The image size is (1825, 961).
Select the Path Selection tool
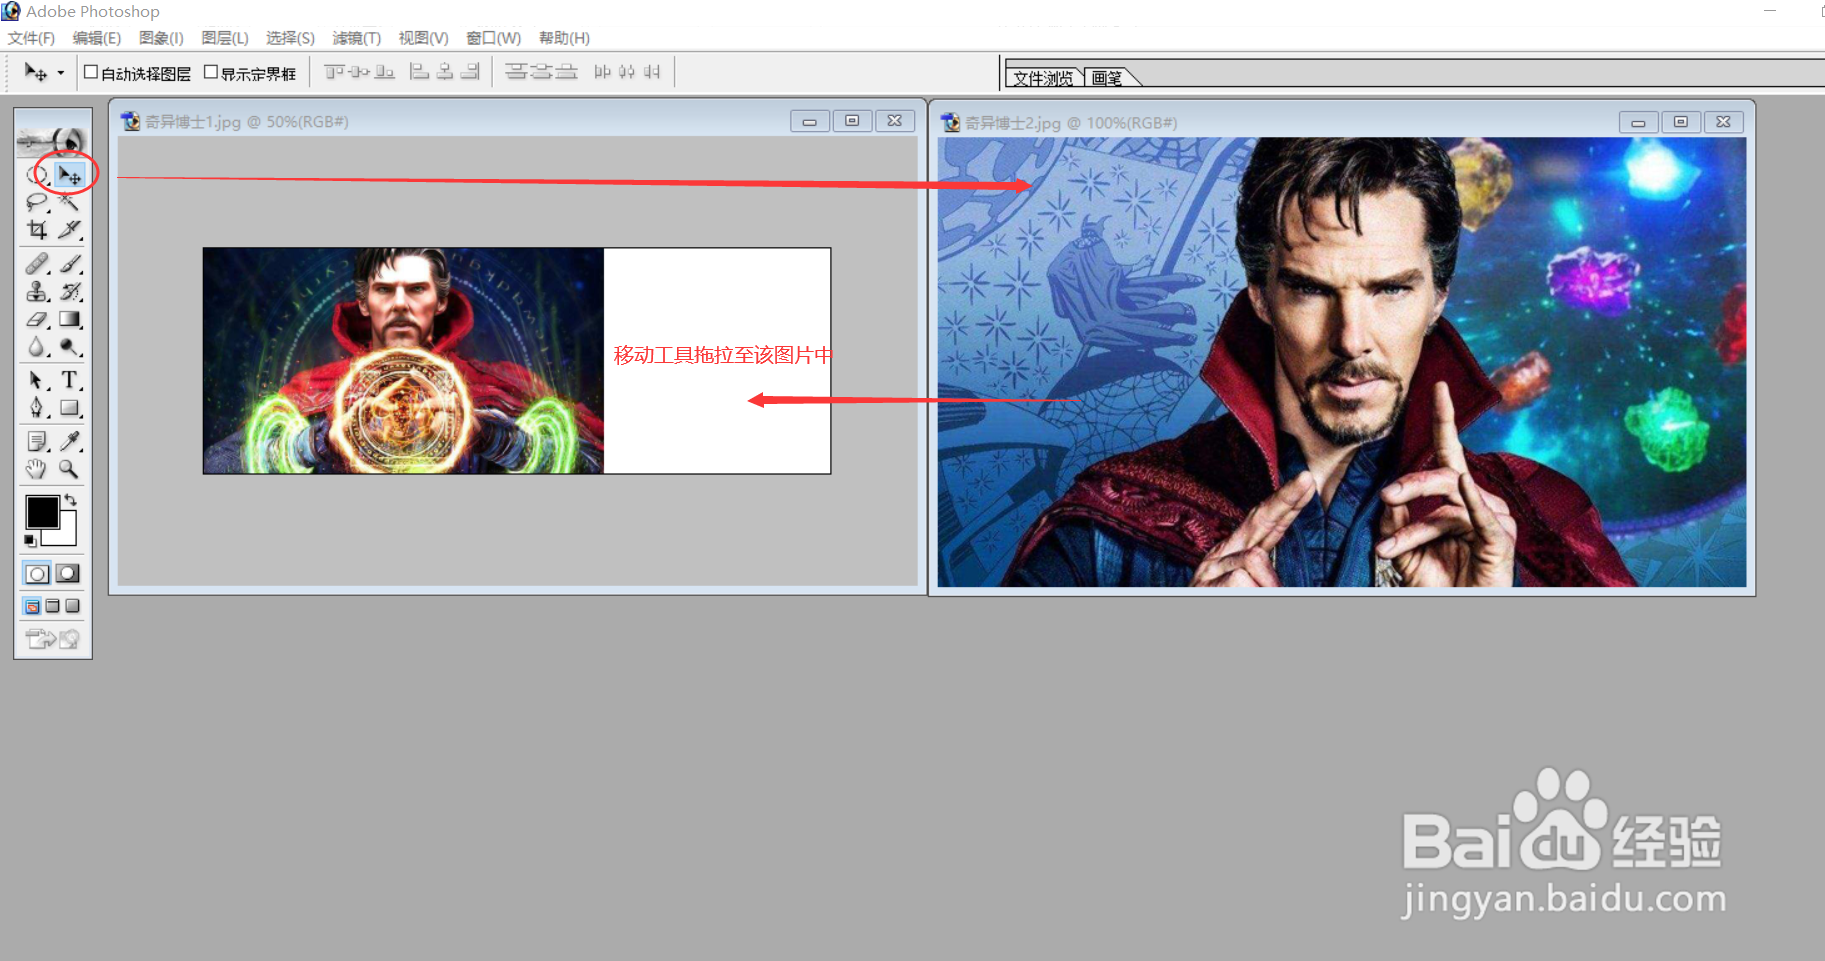click(x=38, y=380)
